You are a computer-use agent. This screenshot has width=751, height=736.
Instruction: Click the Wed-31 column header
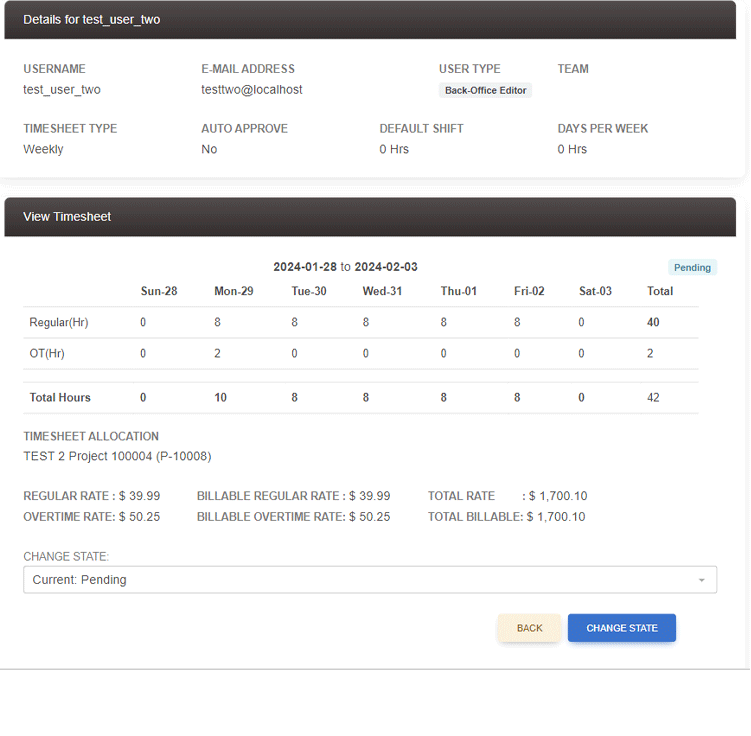(382, 291)
